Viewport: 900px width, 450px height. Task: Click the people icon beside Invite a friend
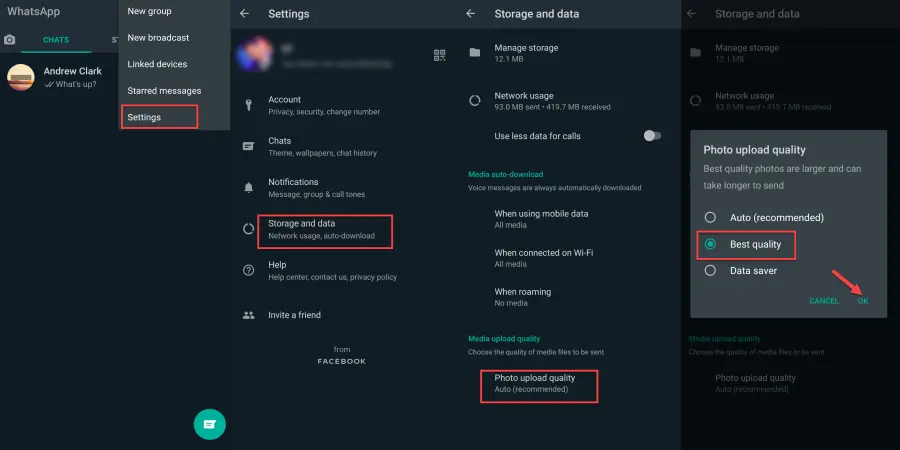(x=249, y=315)
